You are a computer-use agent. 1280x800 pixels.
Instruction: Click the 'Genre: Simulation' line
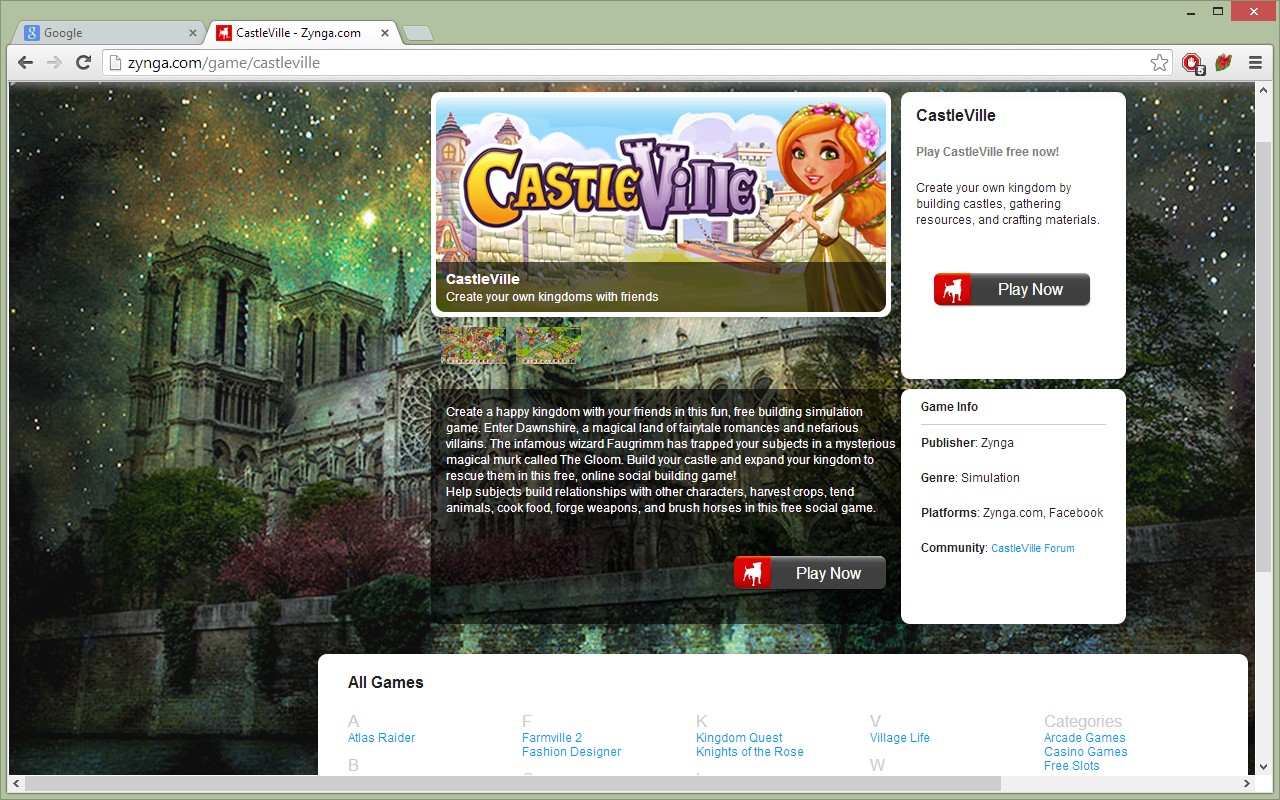[x=970, y=478]
